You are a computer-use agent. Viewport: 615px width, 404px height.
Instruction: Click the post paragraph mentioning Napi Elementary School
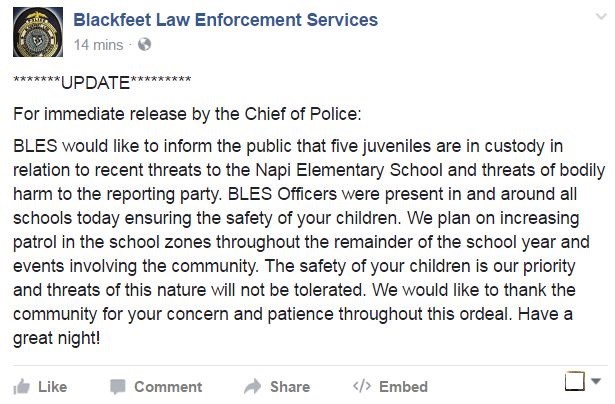click(x=309, y=242)
